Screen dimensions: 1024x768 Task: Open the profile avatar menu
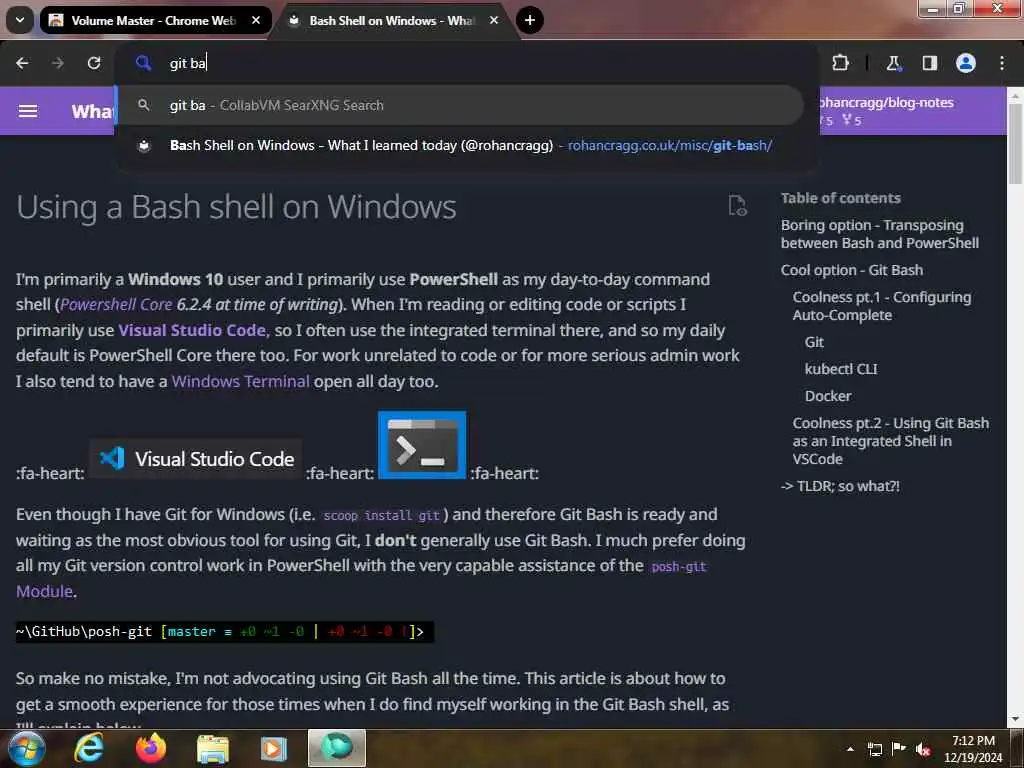[x=965, y=63]
